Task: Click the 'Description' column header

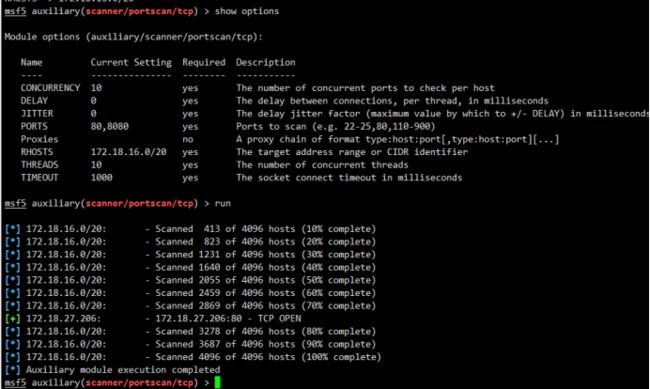Action: [x=266, y=62]
